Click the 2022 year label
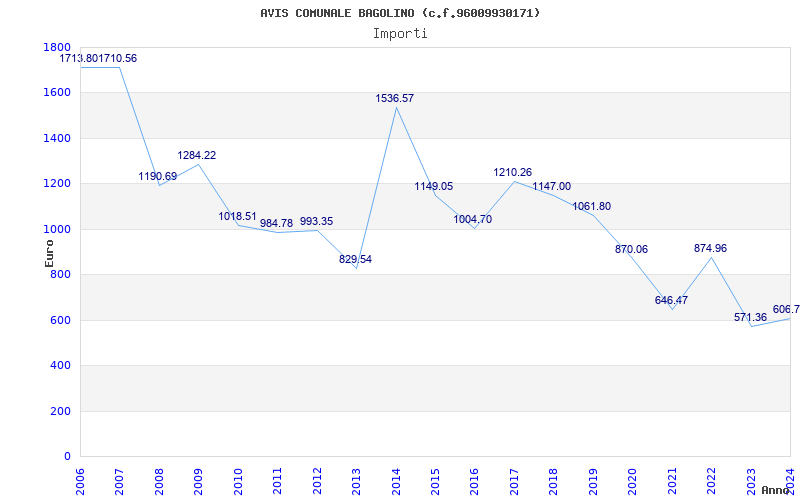Viewport: 800px width, 500px height. (x=711, y=481)
